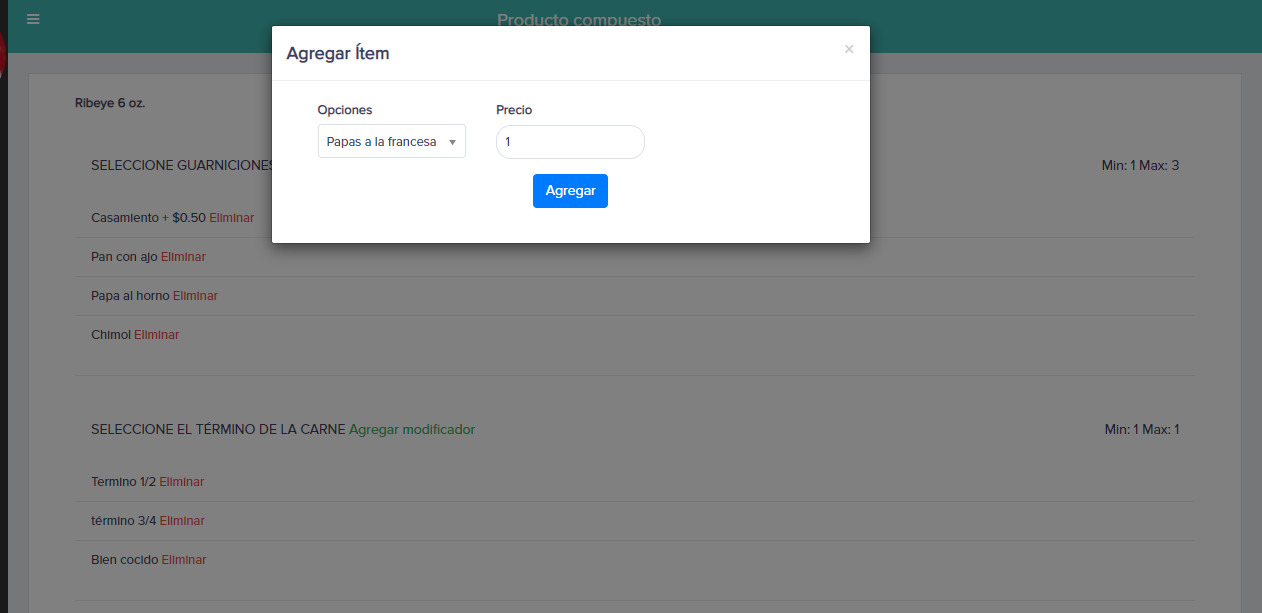Screen dimensions: 1262x613
Task: Click SELECCIONE EL TÉRMINO DE LA CARNE heading
Action: click(218, 430)
